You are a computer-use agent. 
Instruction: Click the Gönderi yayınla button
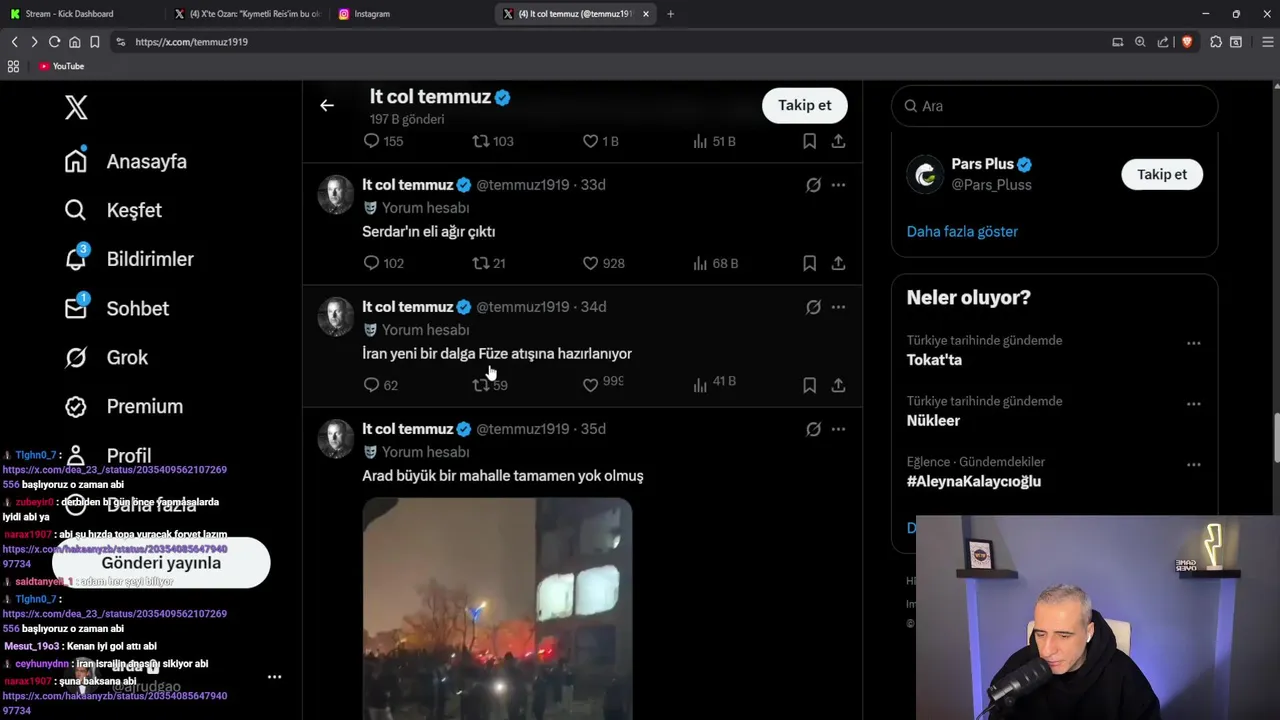point(161,563)
